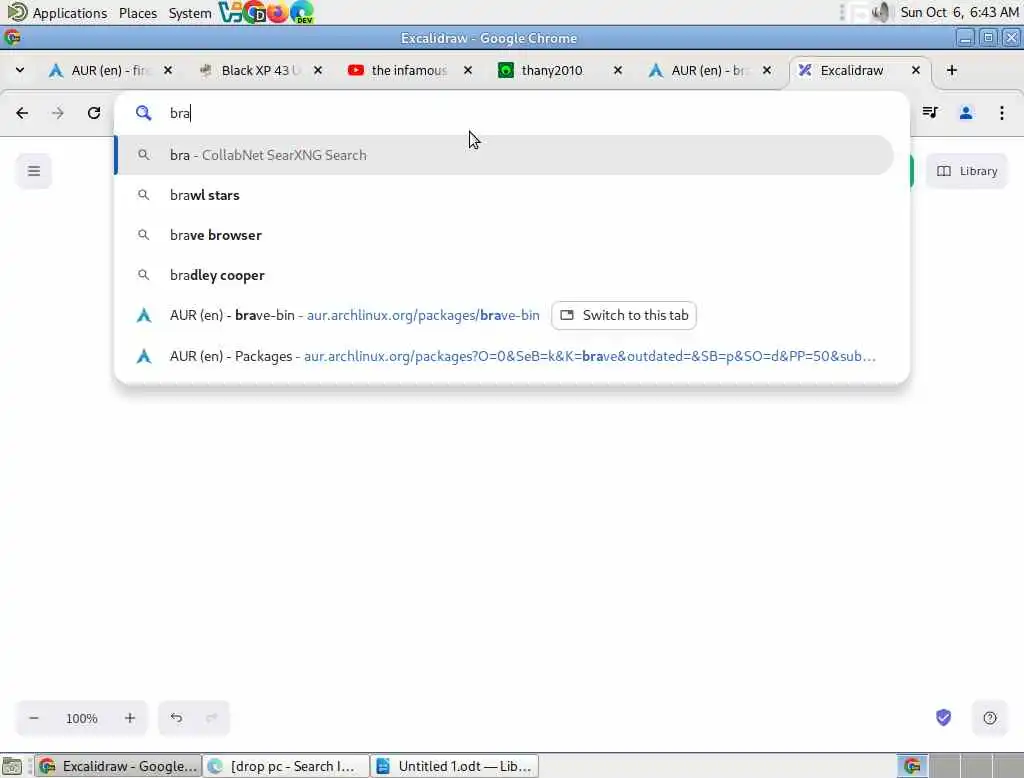Redo Excalidraw action
The height and width of the screenshot is (778, 1024).
coord(212,718)
